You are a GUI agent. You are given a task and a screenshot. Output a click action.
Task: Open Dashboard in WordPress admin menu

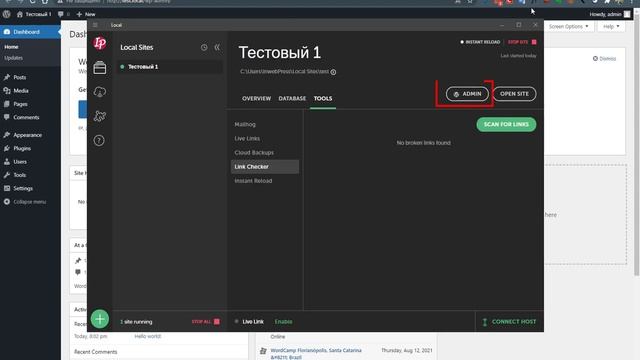(x=30, y=32)
